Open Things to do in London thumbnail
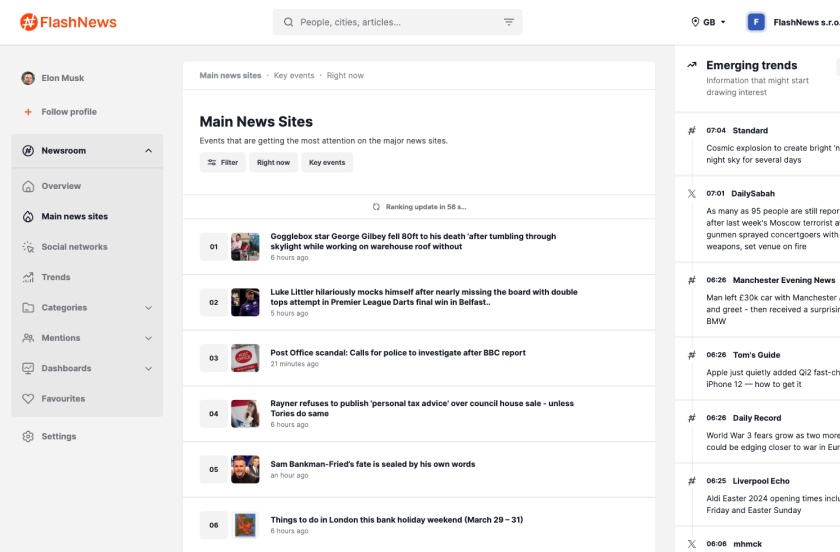 245,525
